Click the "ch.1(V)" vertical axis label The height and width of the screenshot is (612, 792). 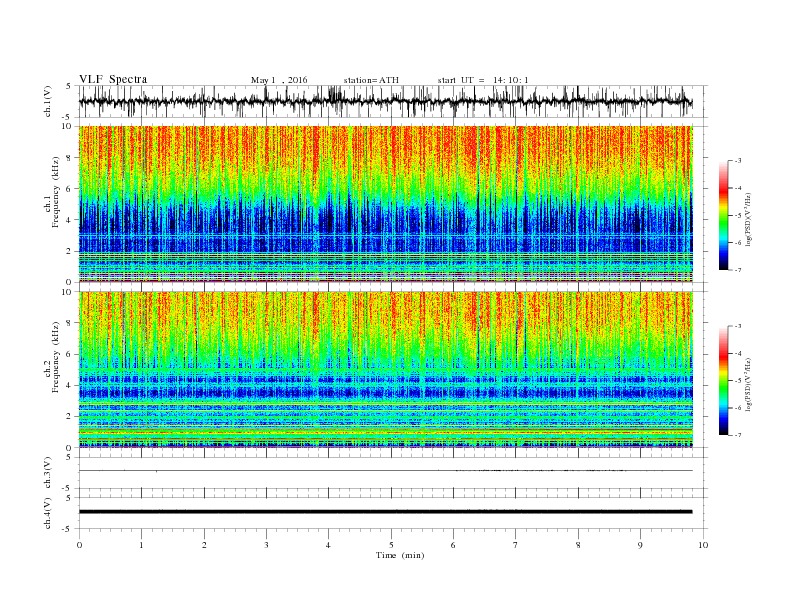(48, 101)
